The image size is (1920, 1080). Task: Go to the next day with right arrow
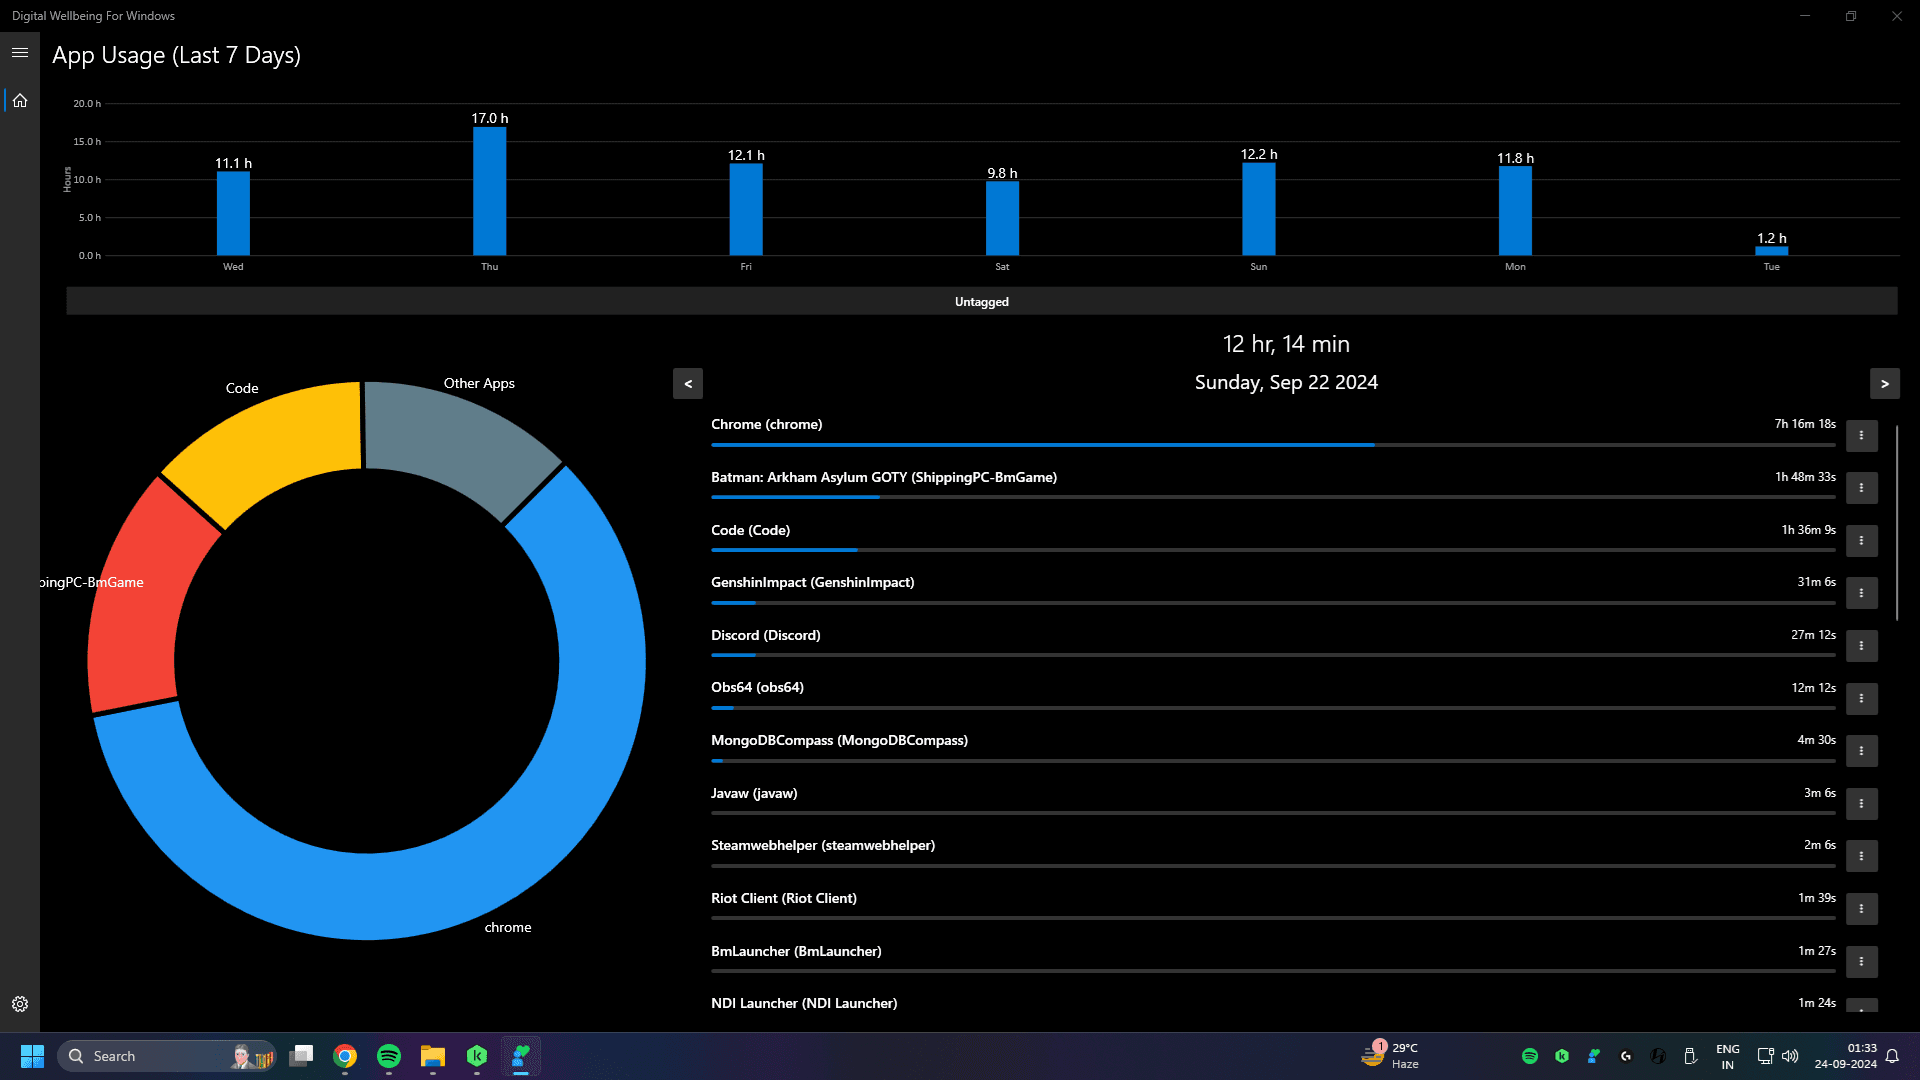(1885, 383)
